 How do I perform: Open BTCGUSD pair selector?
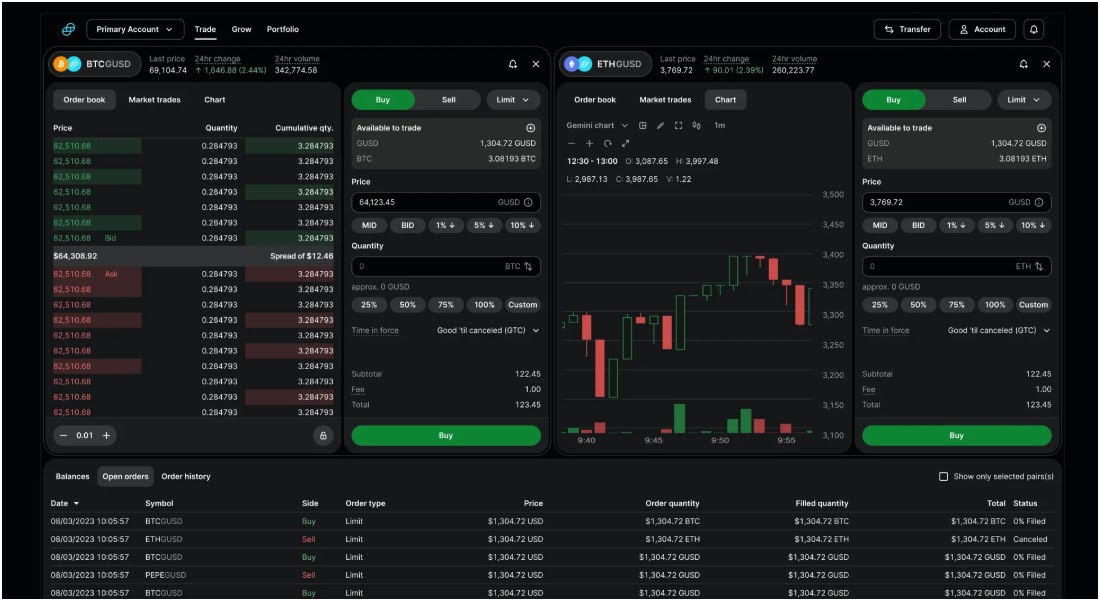coord(95,64)
